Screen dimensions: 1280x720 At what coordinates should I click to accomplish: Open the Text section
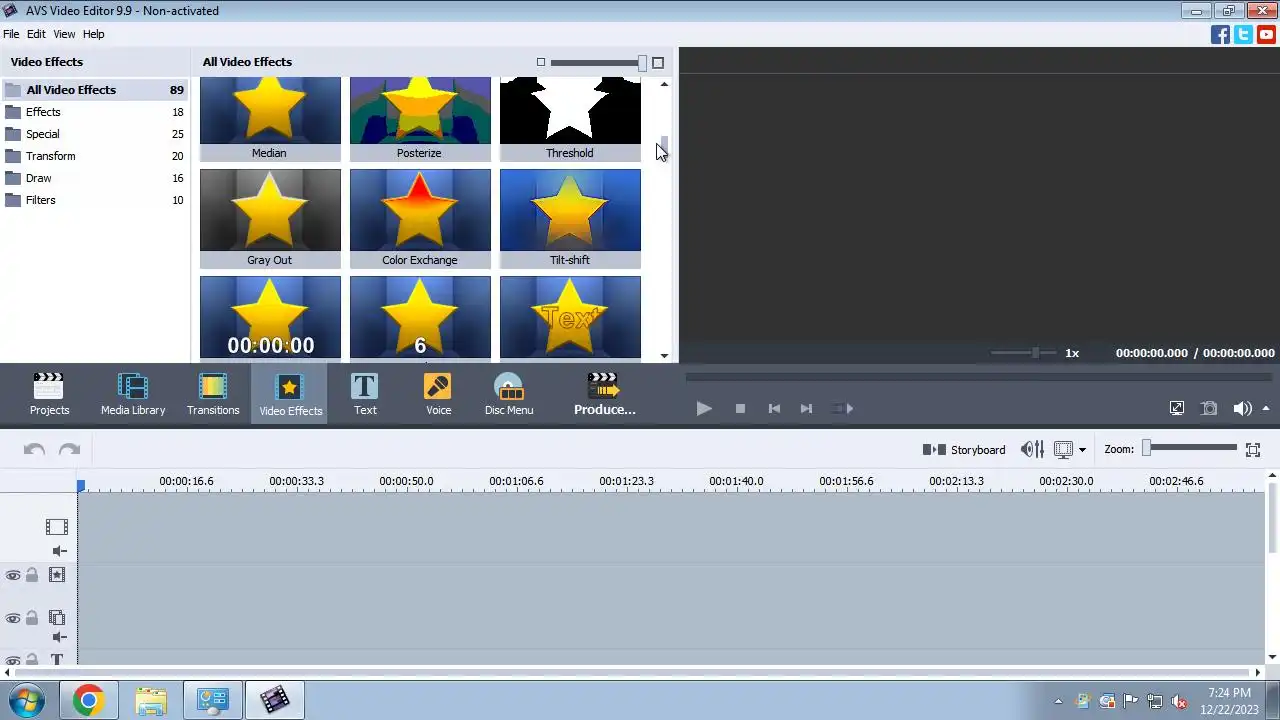click(x=365, y=394)
